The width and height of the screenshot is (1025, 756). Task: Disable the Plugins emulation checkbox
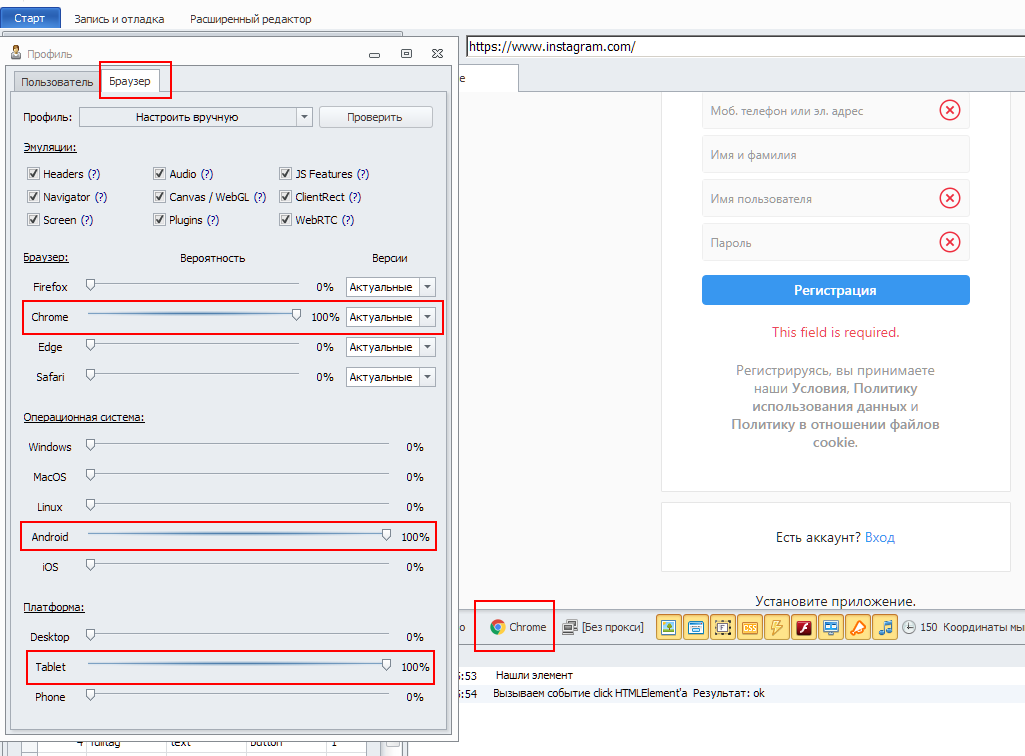tap(159, 219)
